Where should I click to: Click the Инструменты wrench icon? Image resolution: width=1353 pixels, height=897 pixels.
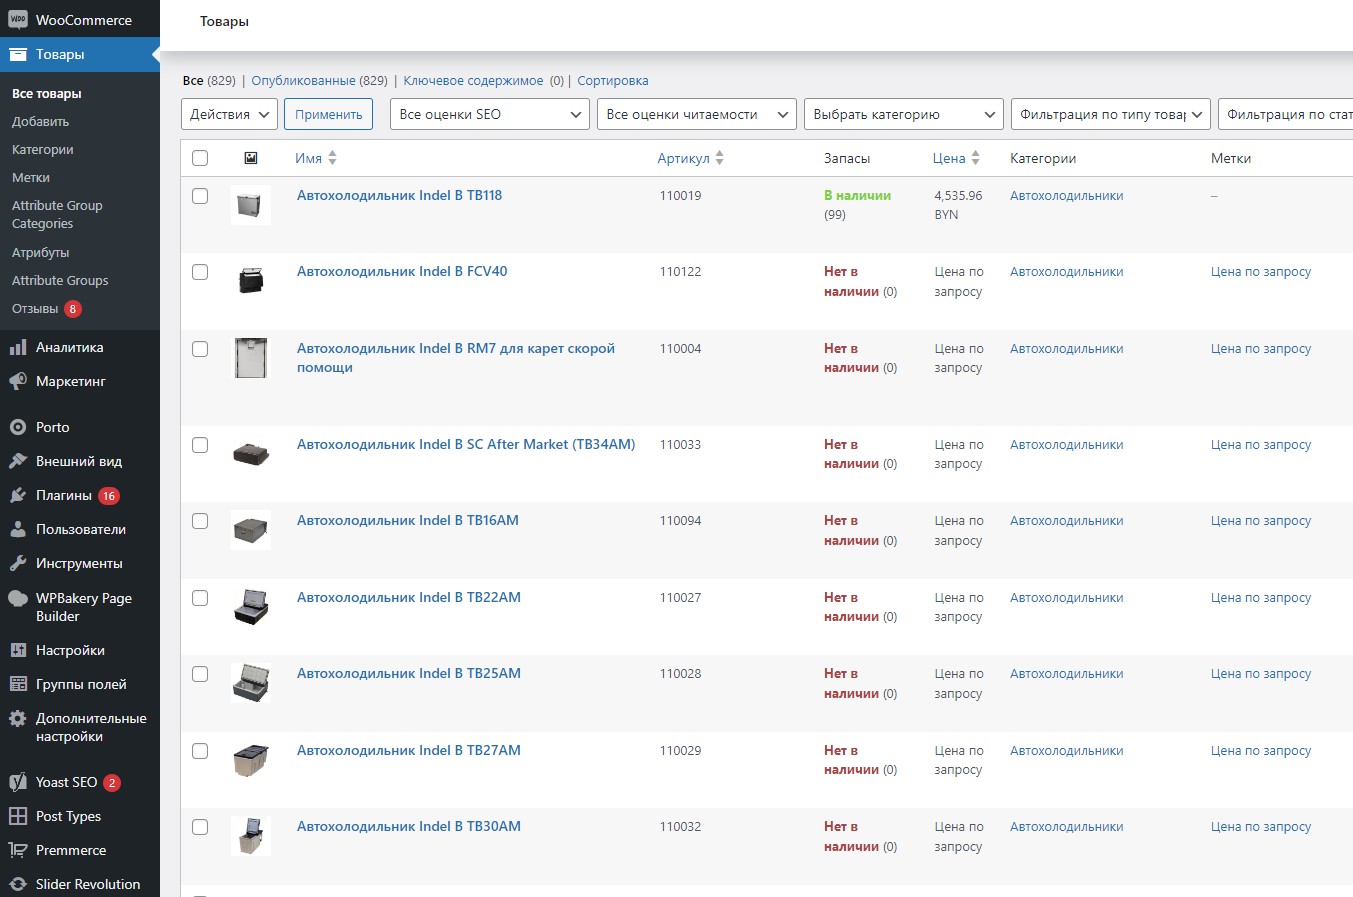pos(18,563)
